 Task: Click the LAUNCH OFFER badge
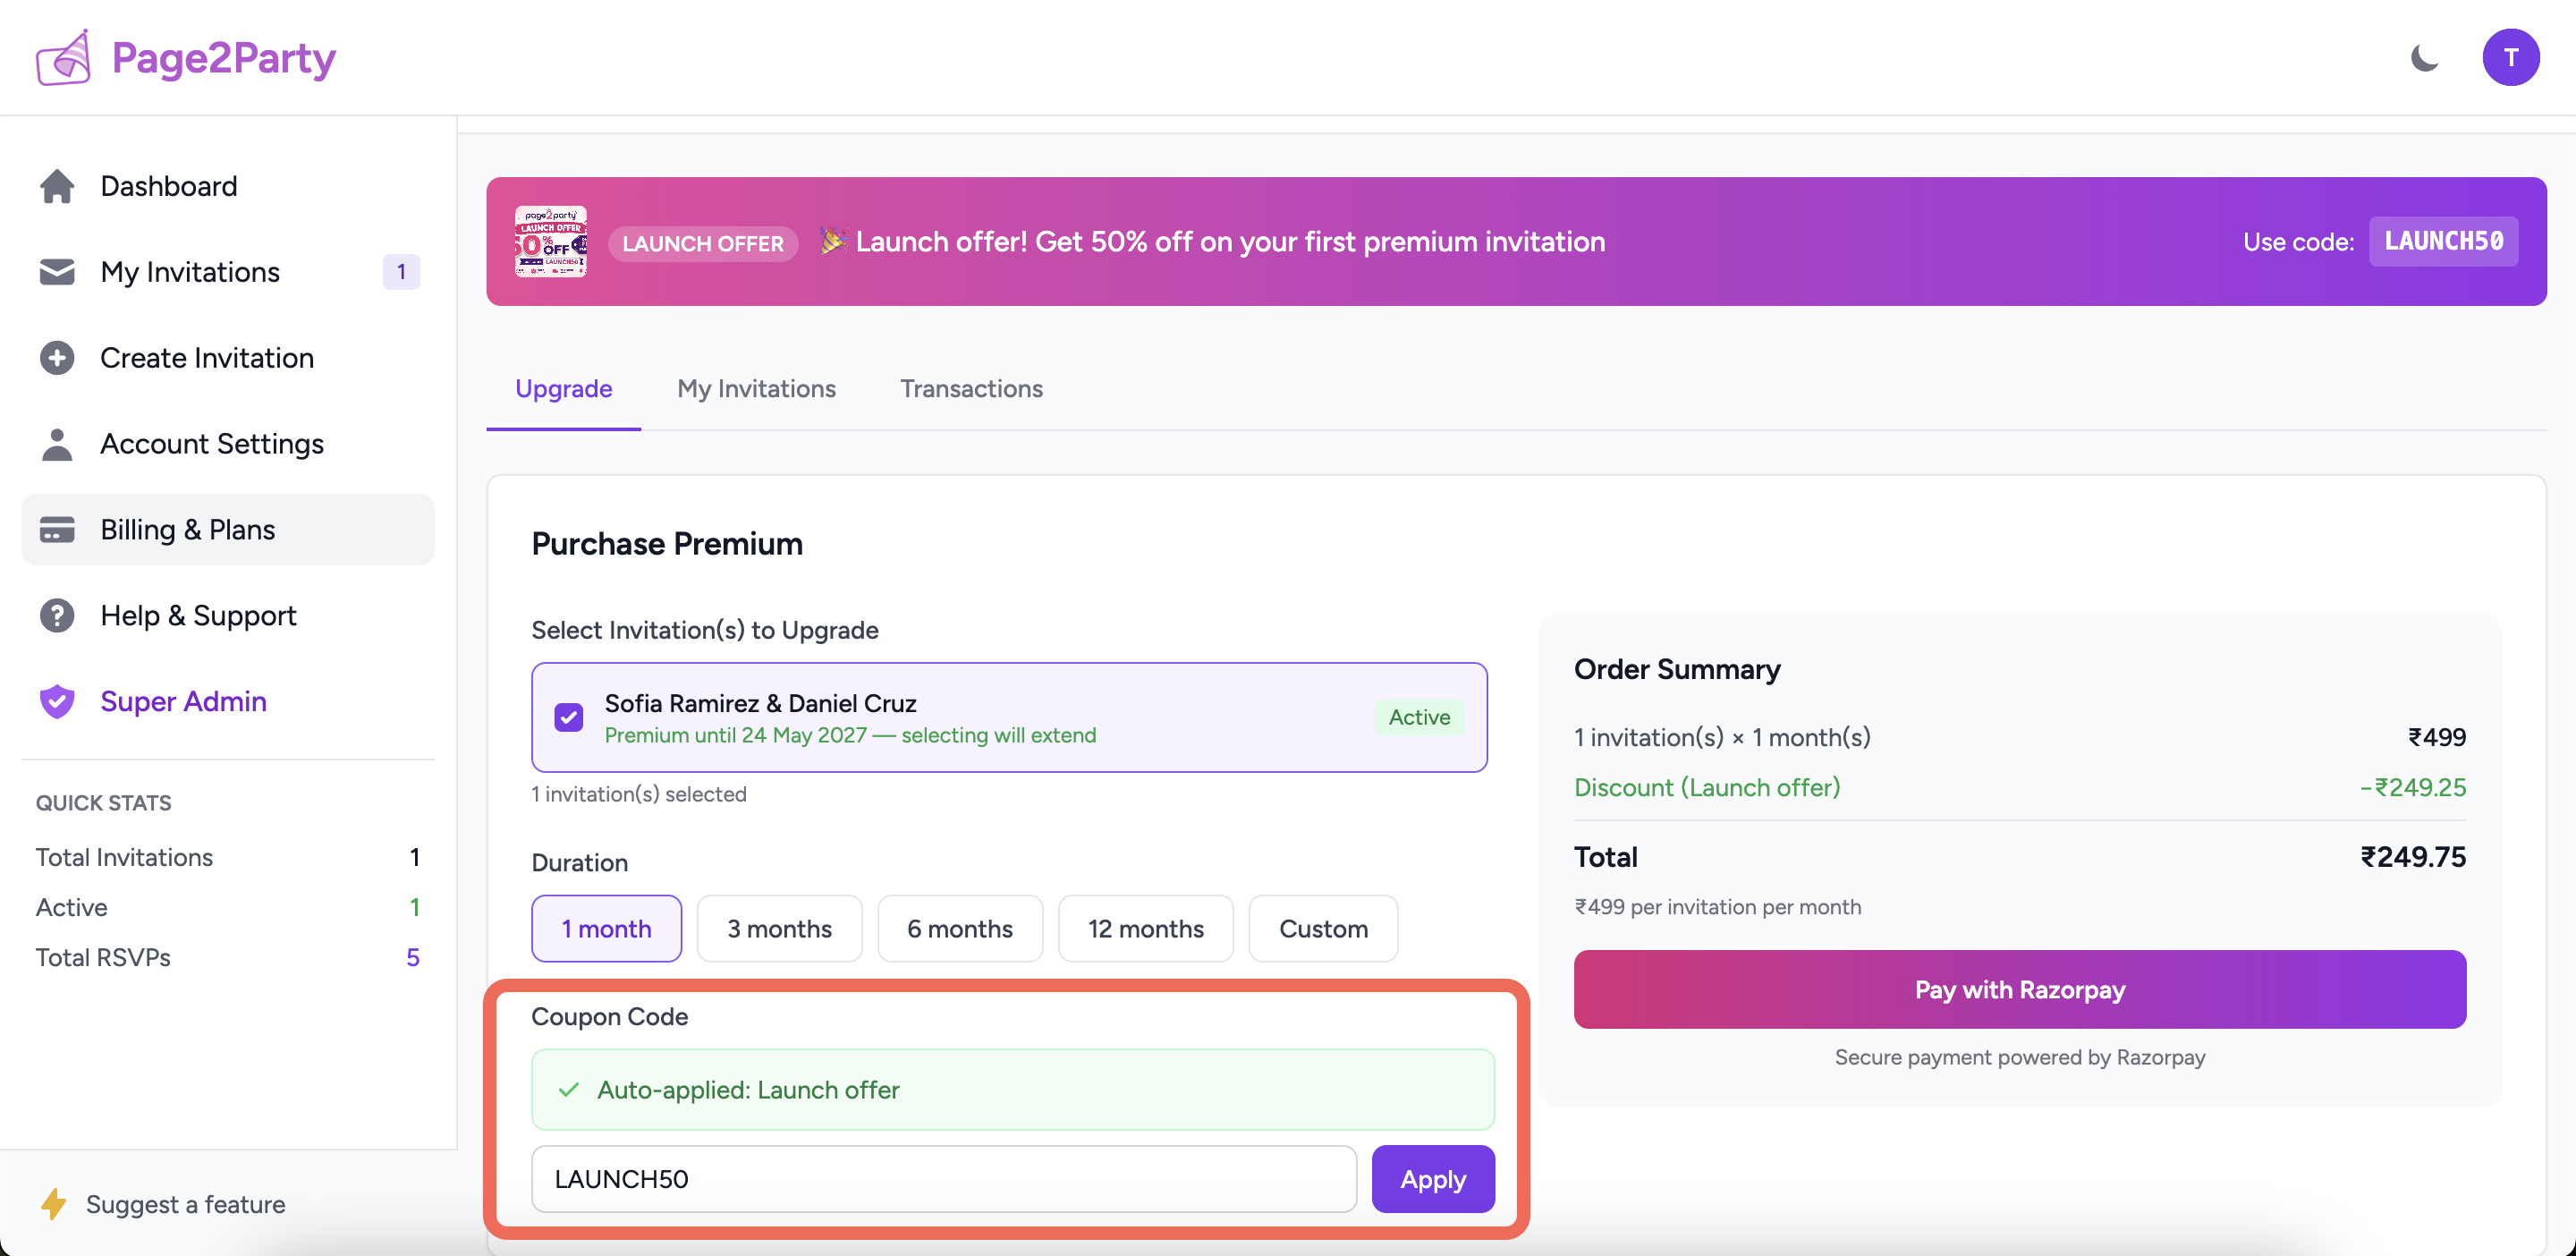point(703,243)
